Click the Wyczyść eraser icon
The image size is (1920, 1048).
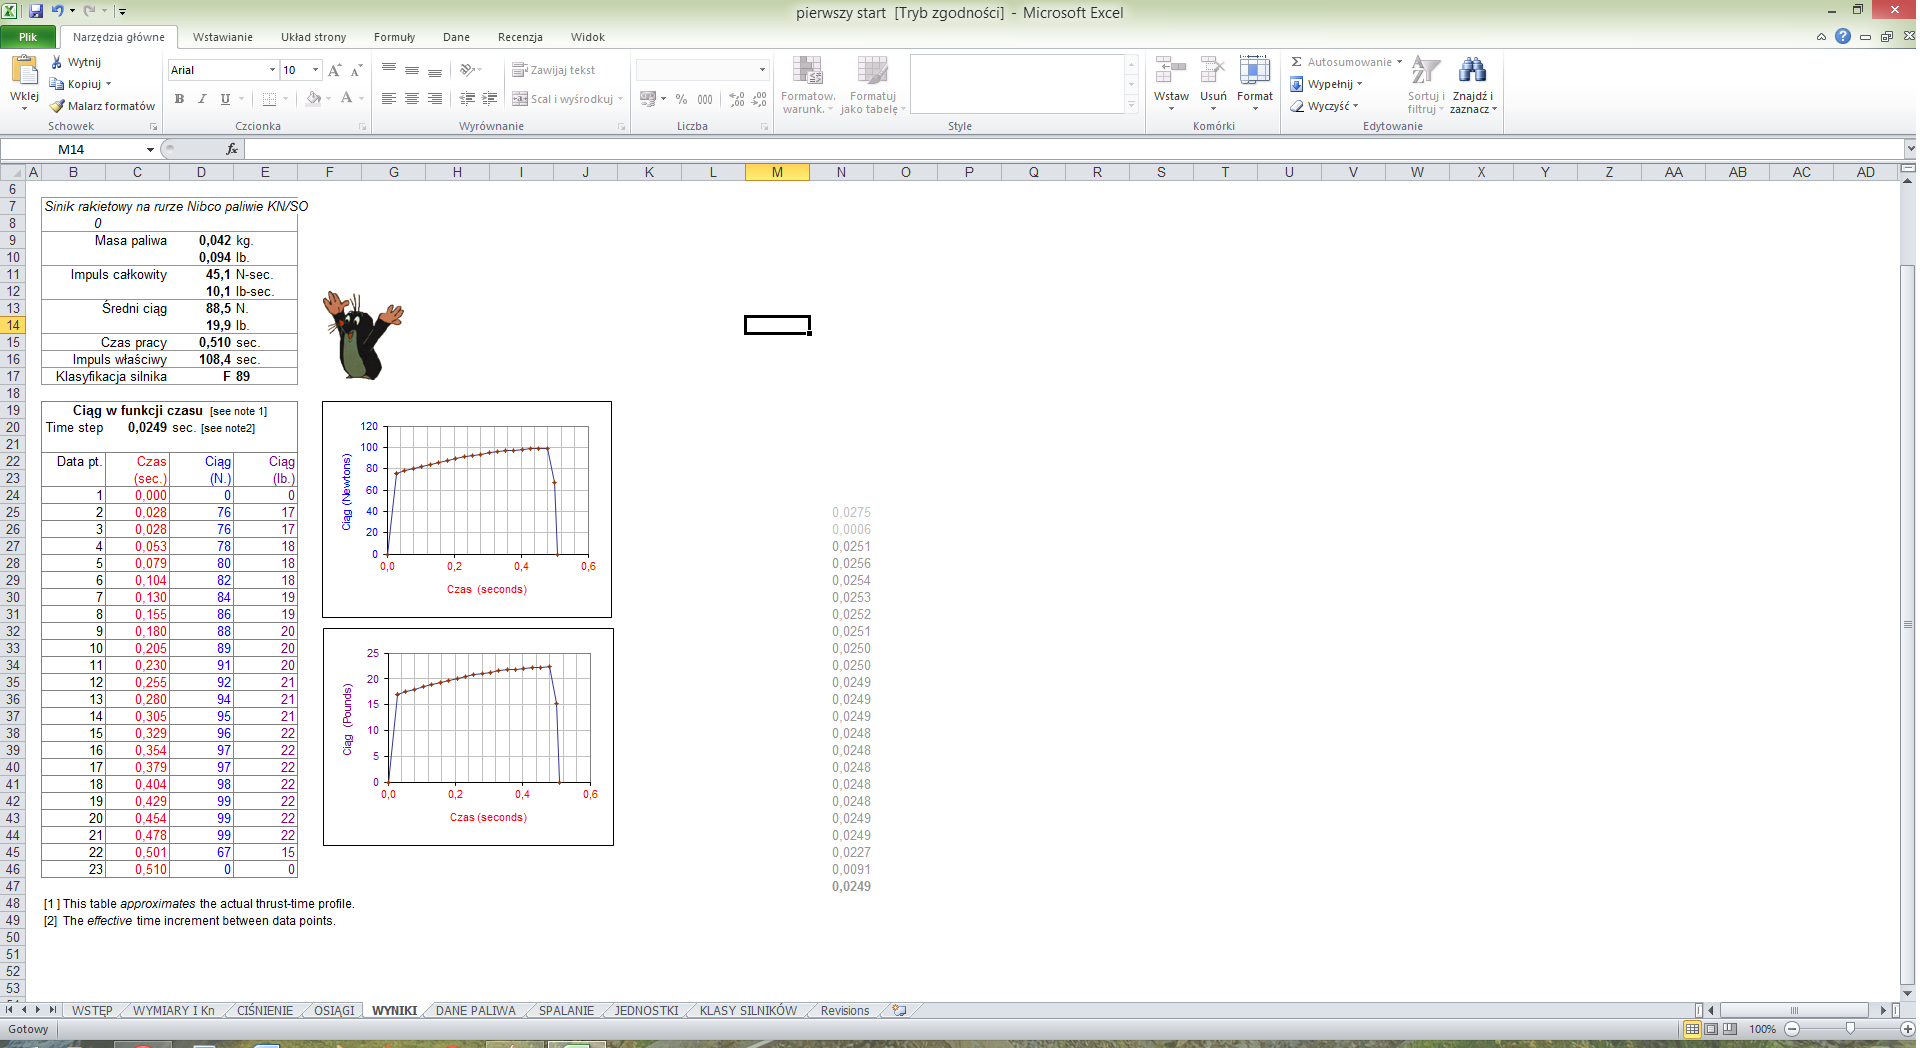pos(1297,106)
